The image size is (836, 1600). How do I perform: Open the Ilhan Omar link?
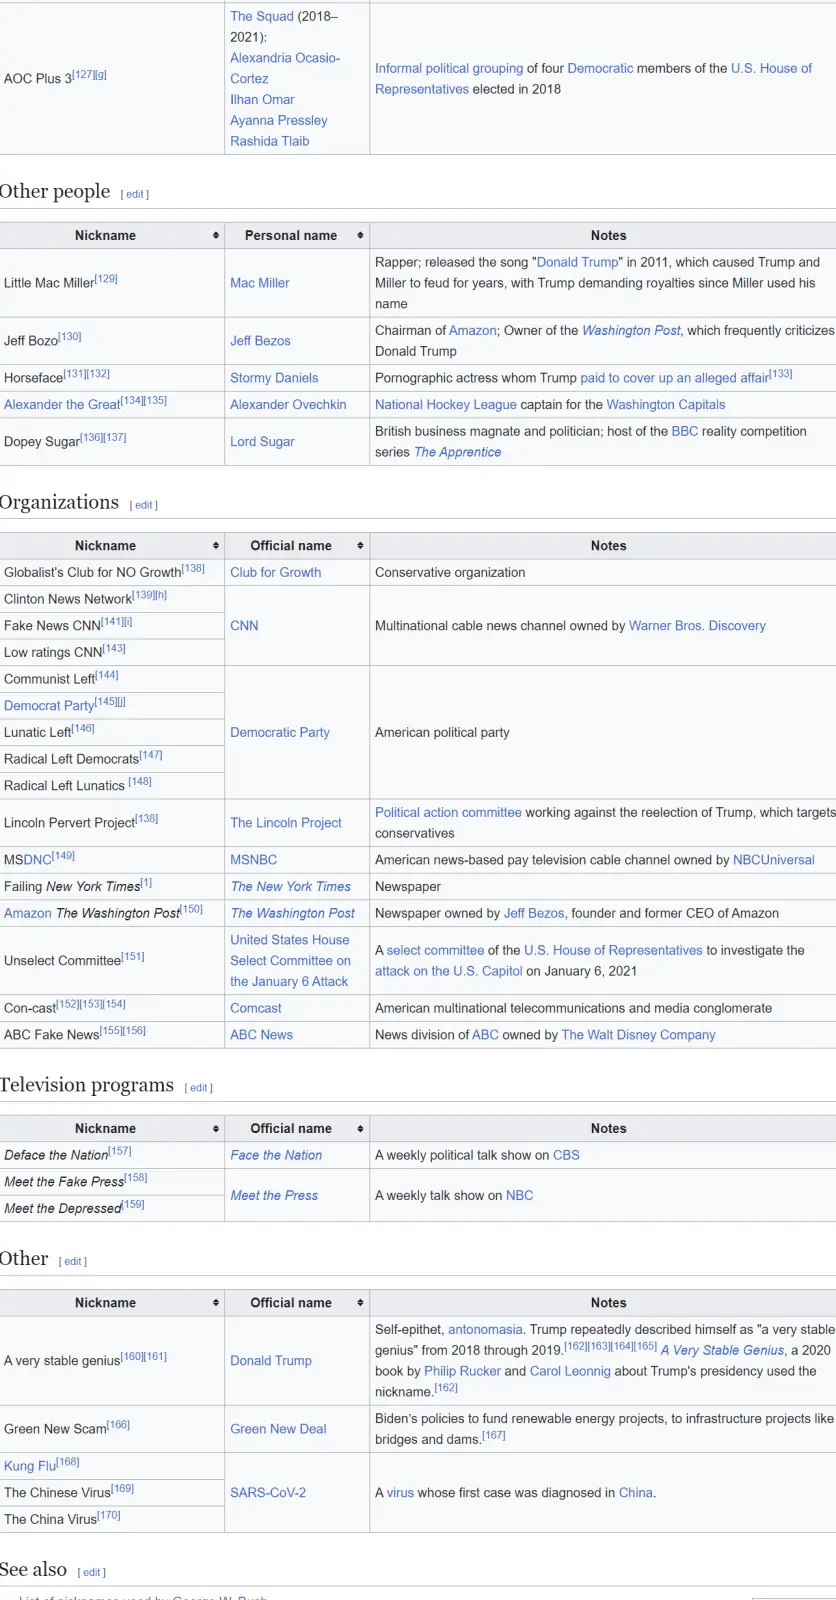(x=262, y=99)
